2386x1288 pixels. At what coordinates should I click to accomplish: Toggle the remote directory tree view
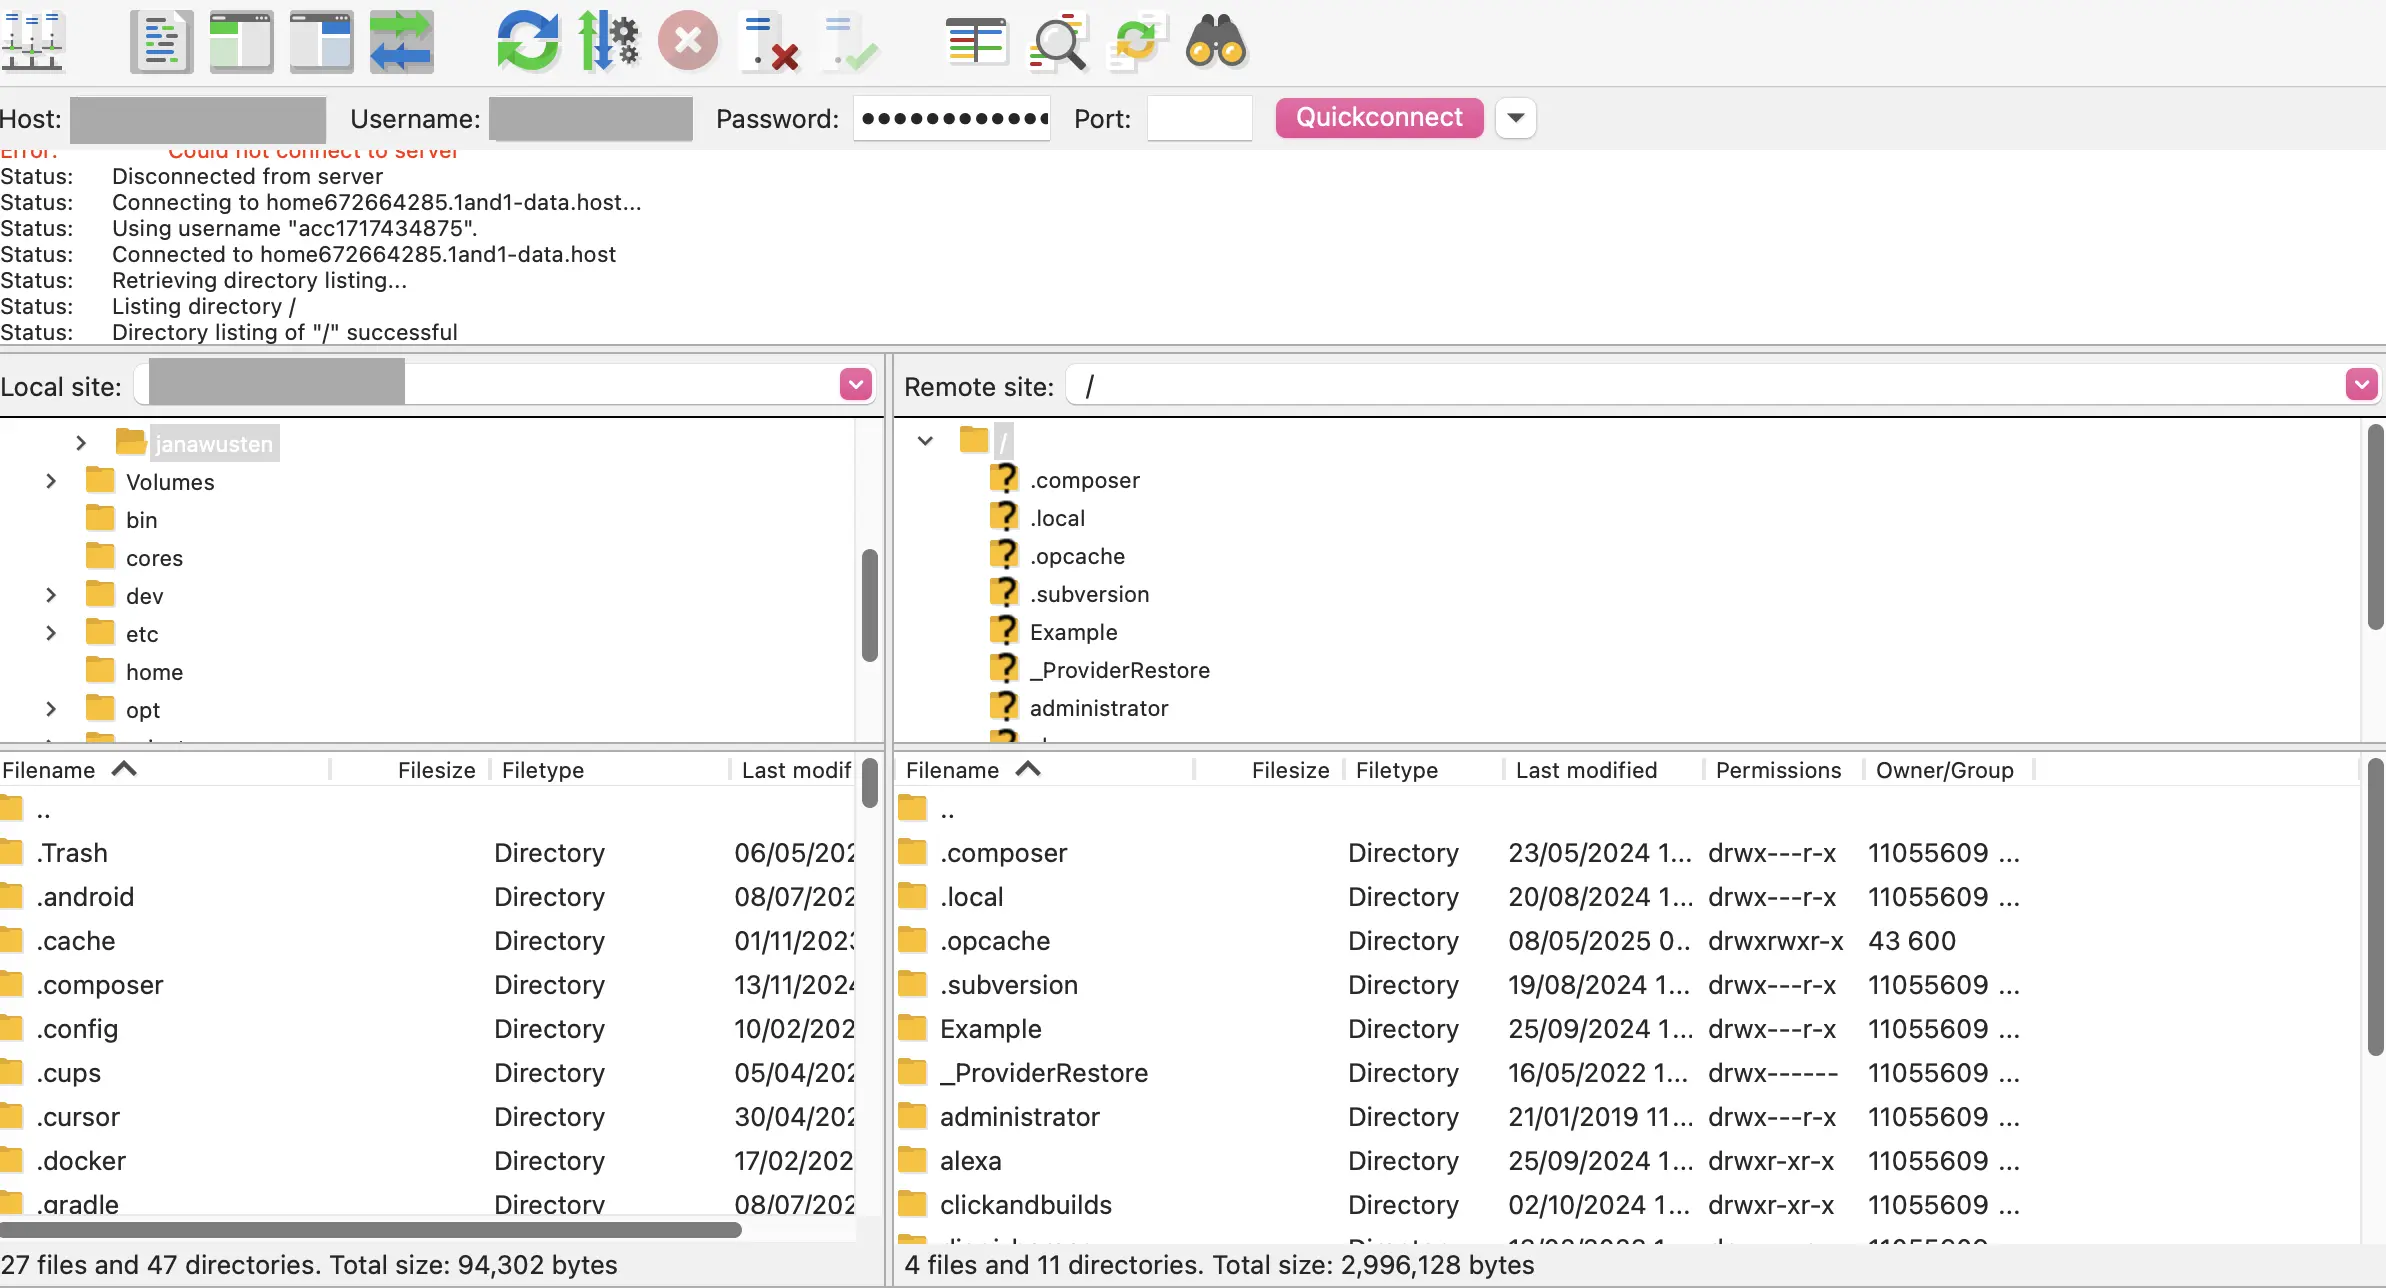coord(321,41)
